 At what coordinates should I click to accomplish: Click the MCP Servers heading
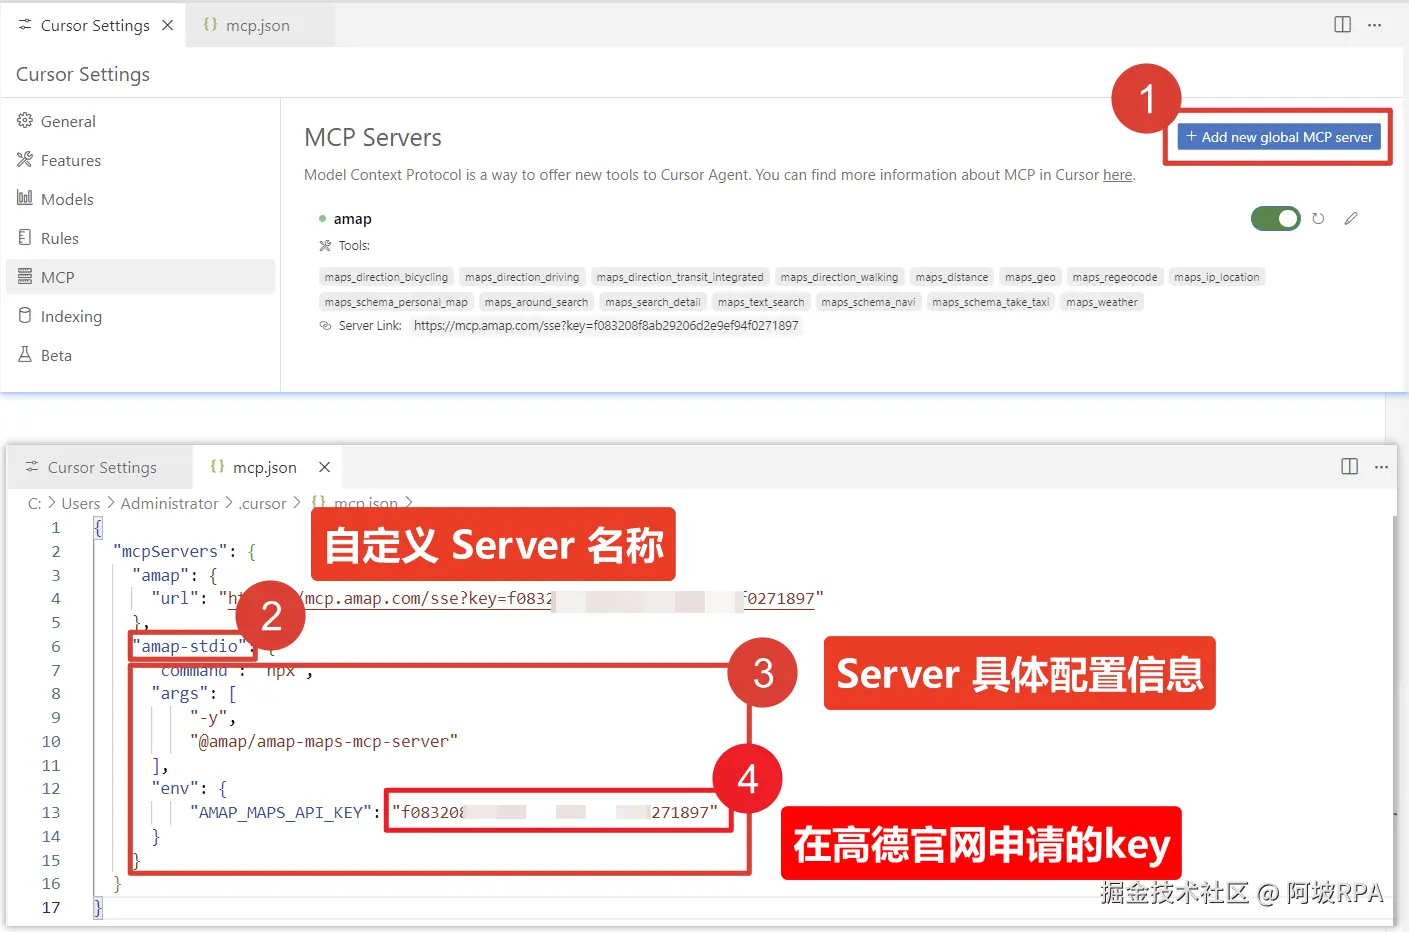(x=373, y=138)
